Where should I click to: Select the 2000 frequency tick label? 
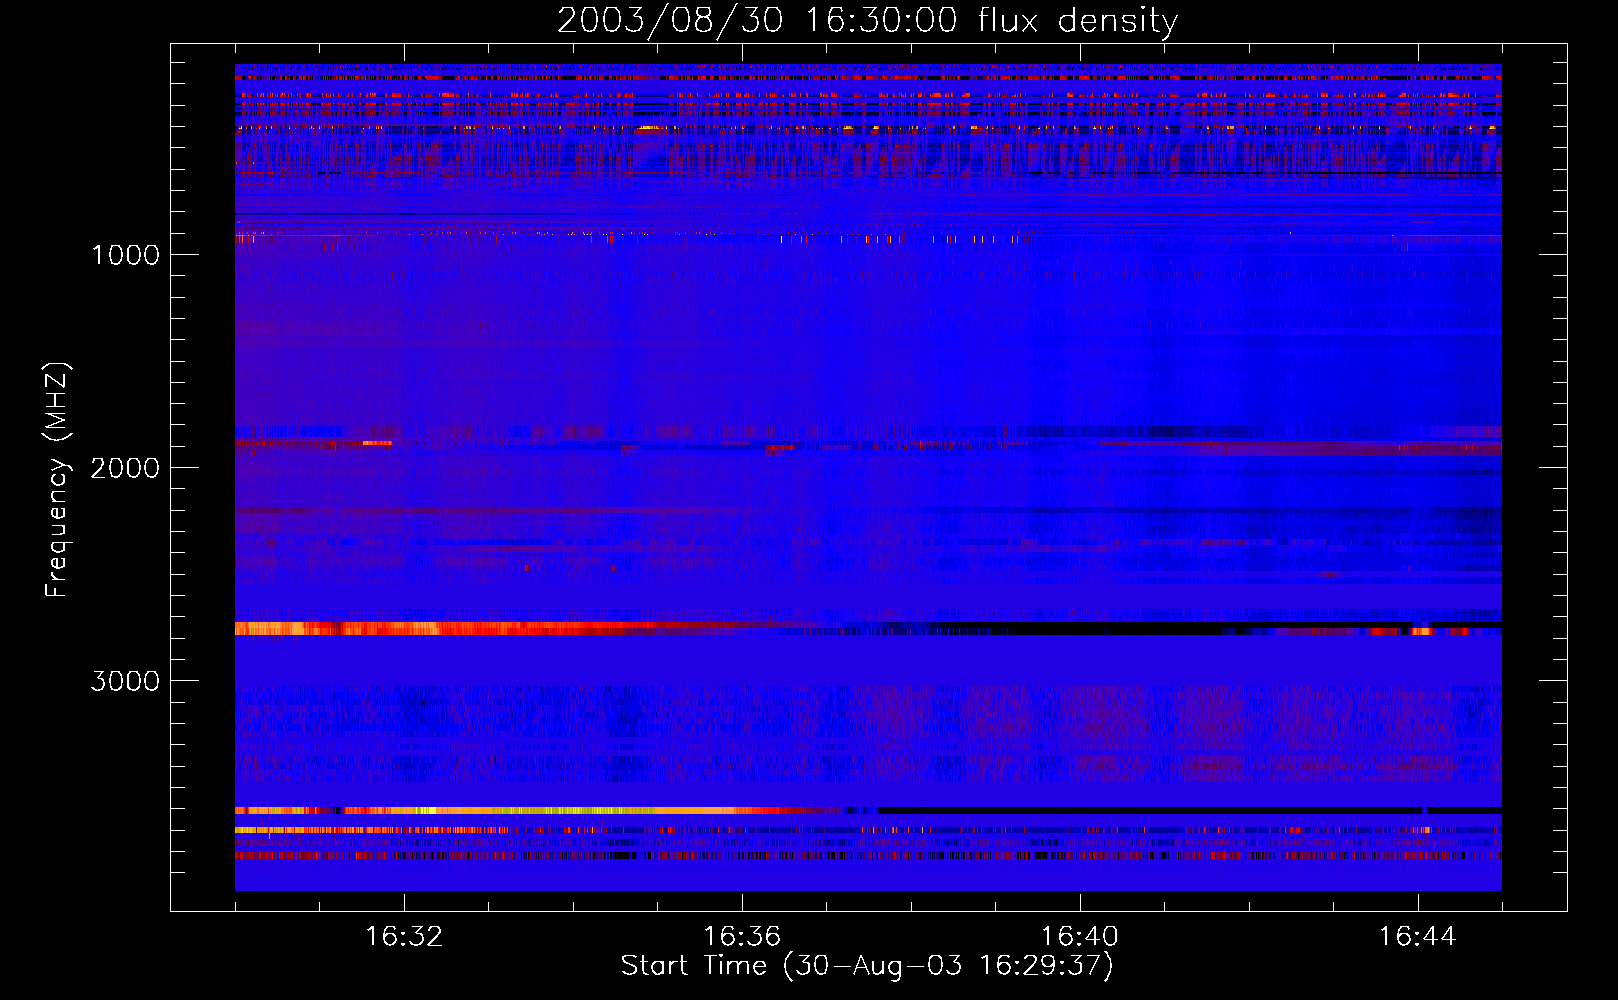(x=125, y=468)
